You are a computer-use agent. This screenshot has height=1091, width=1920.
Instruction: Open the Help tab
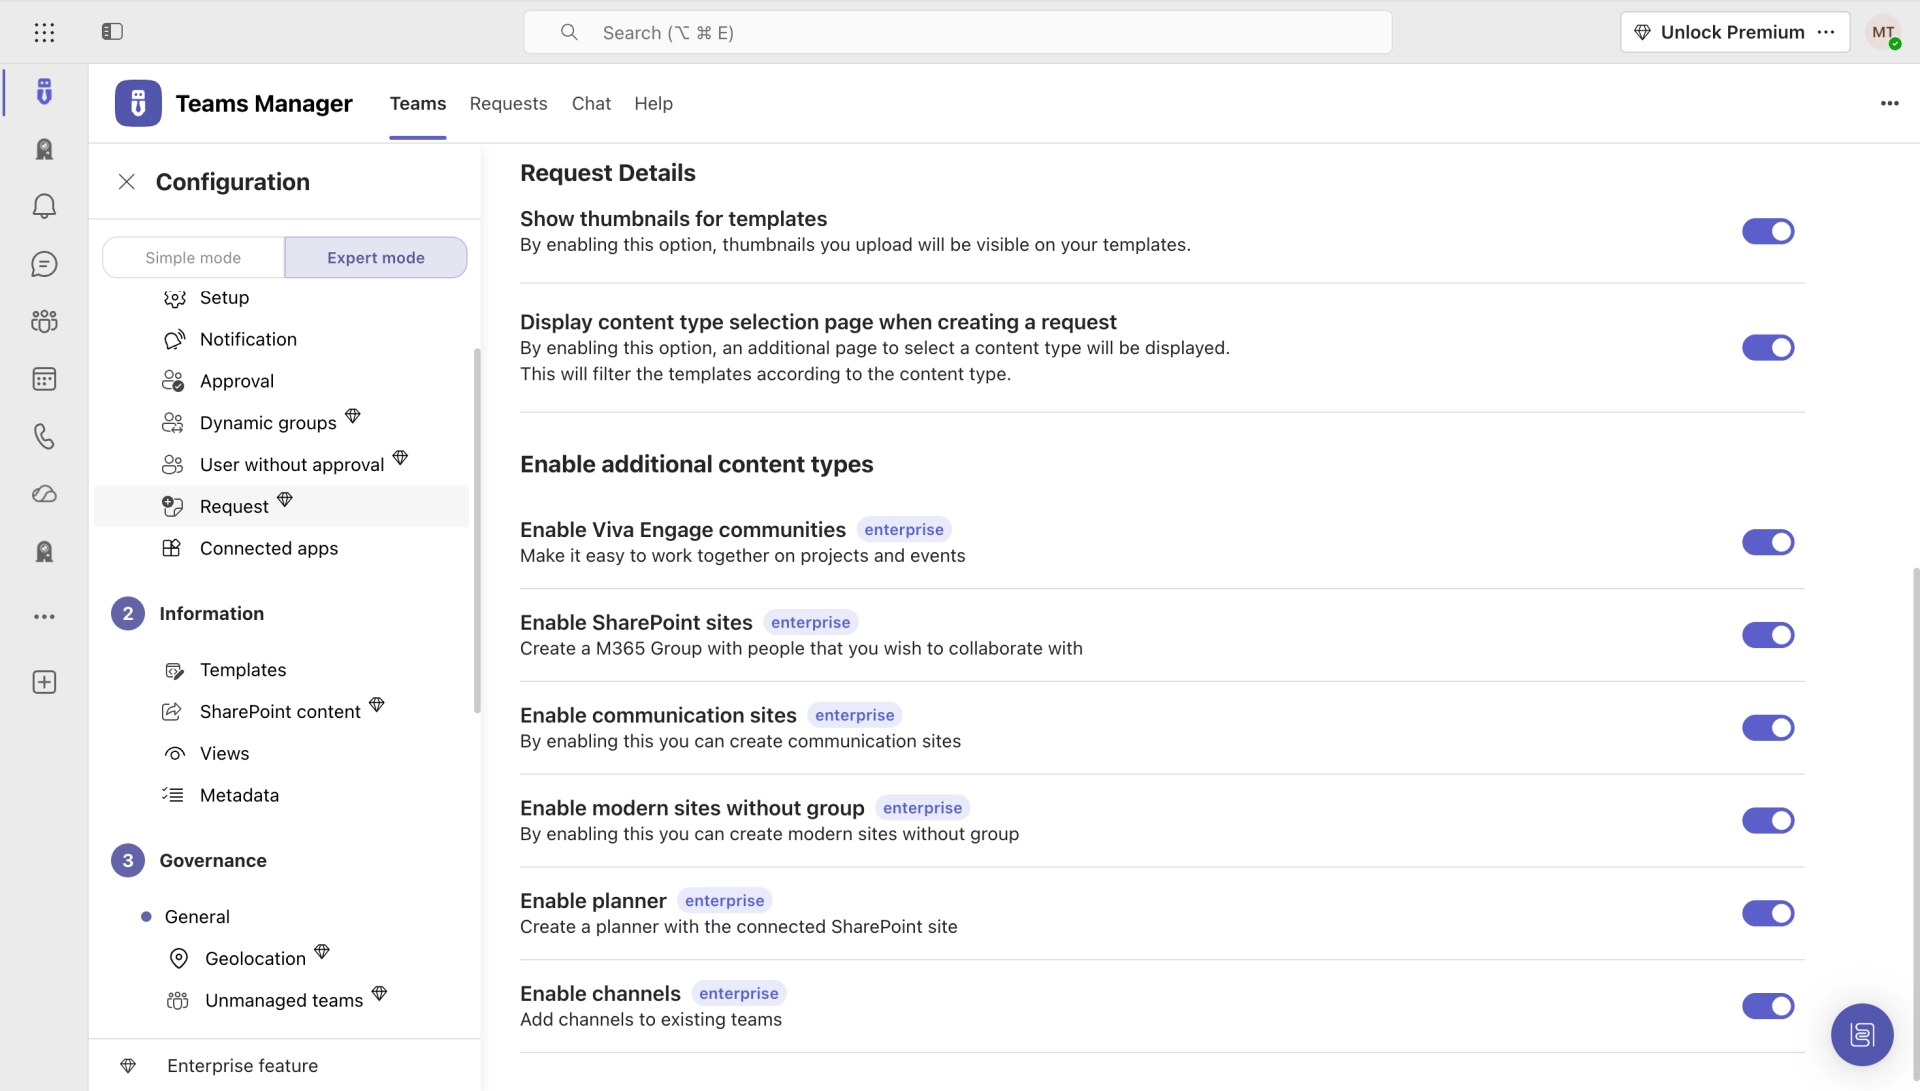[653, 103]
